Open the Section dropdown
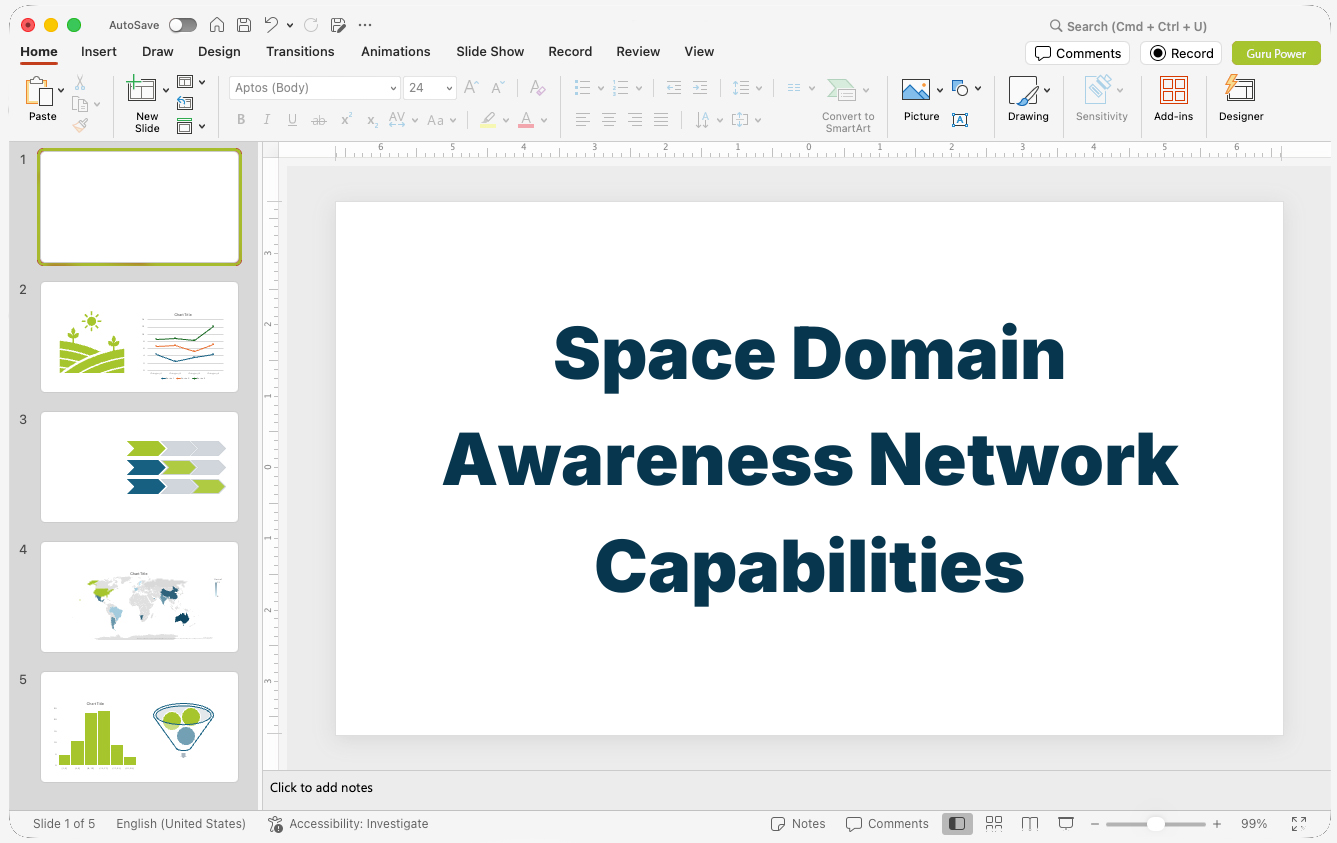The image size is (1337, 843). (191, 126)
